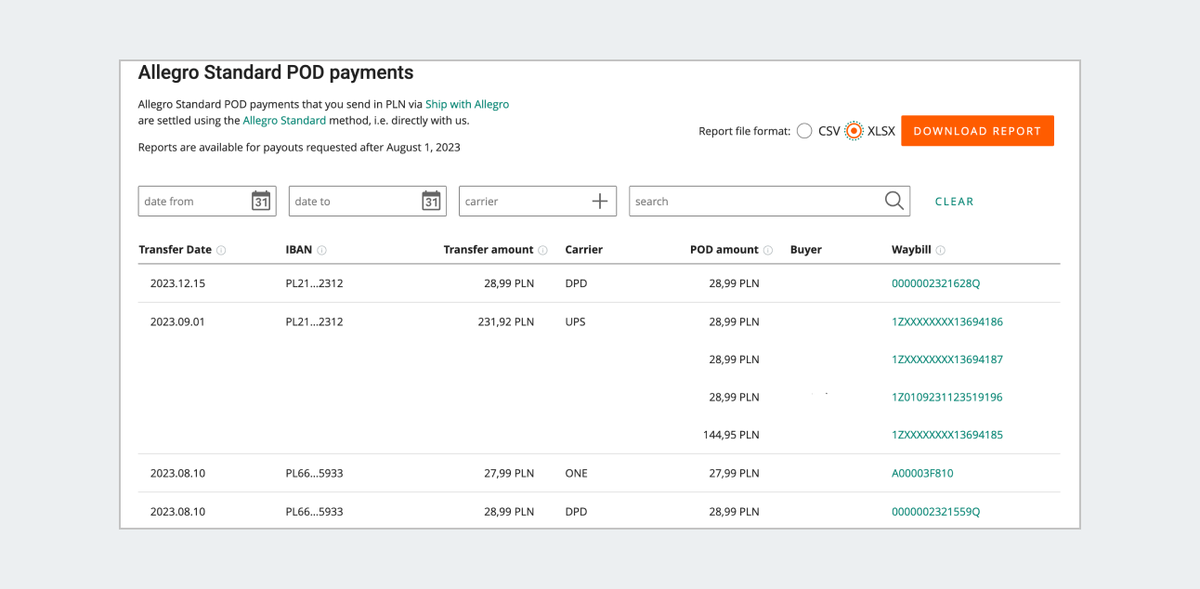
Task: Open the date from calendar icon
Action: [261, 201]
